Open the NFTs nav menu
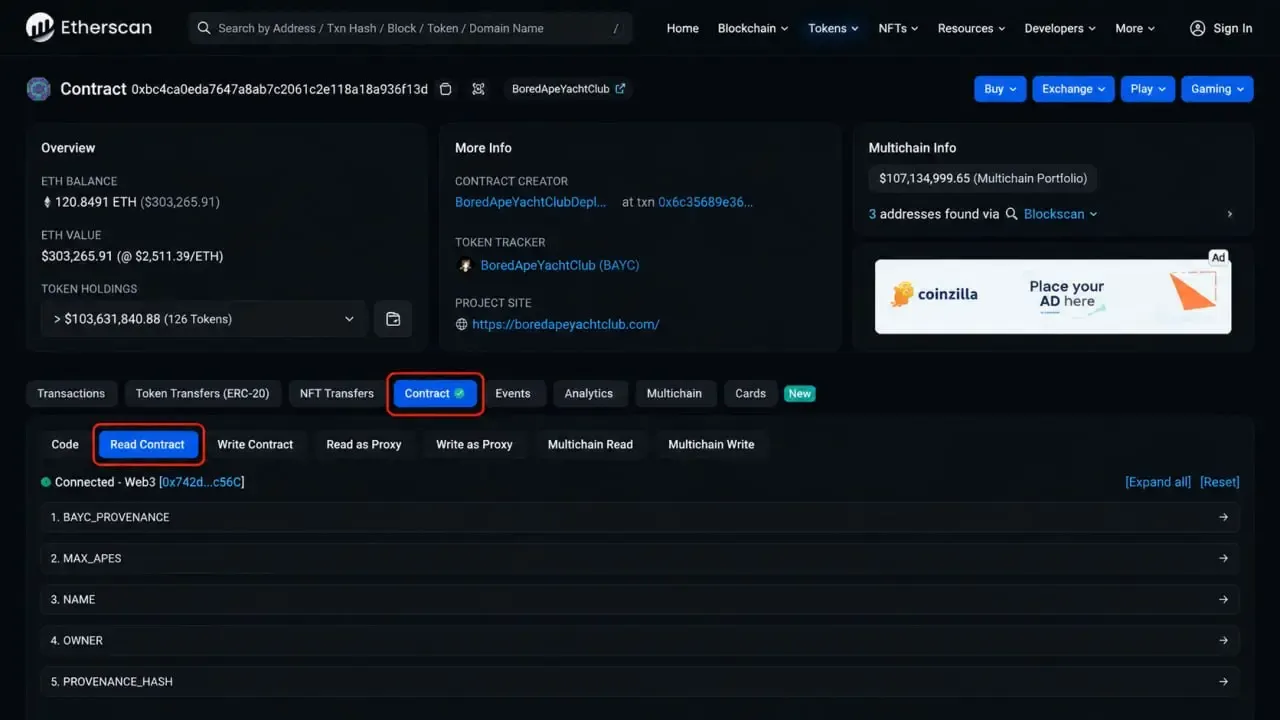1280x720 pixels. (898, 28)
